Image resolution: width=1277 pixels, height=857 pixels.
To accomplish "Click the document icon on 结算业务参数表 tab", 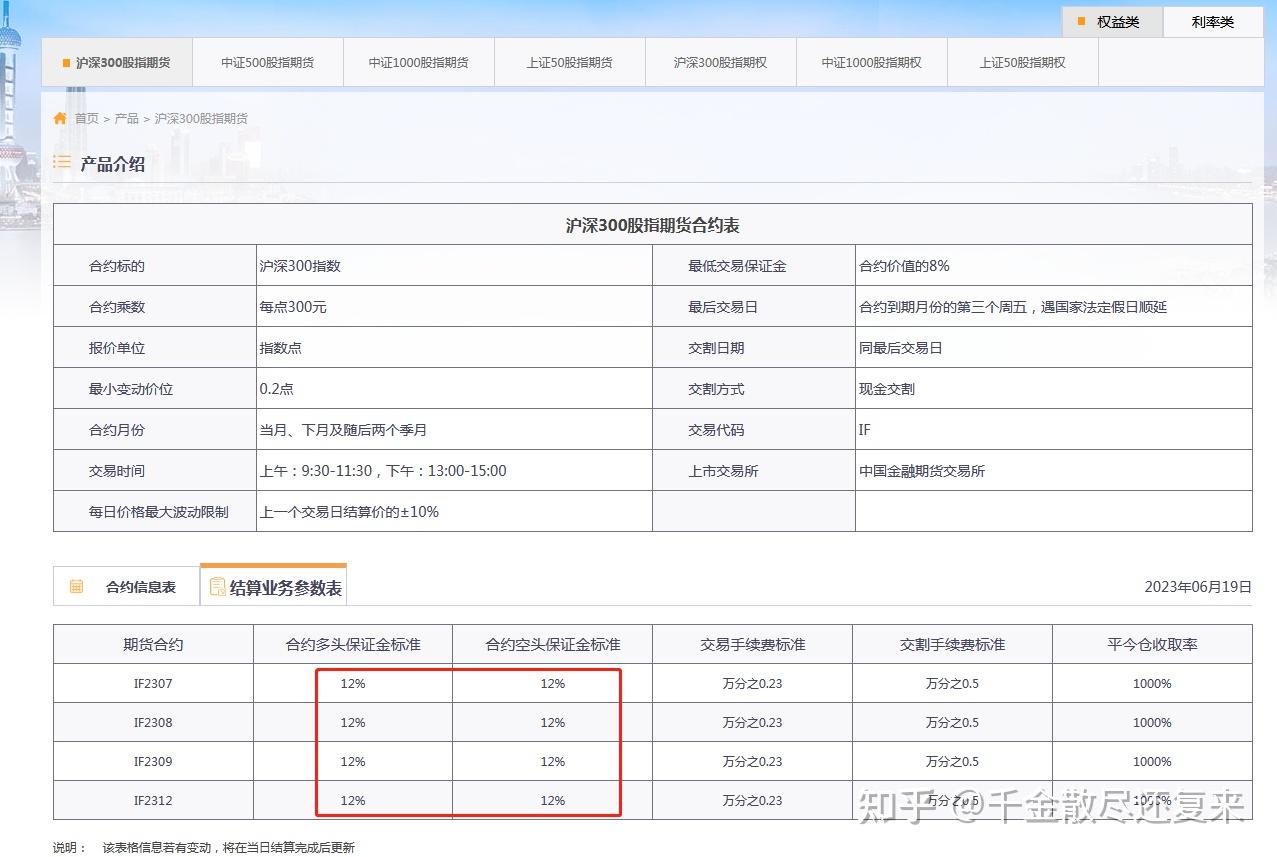I will coord(217,586).
